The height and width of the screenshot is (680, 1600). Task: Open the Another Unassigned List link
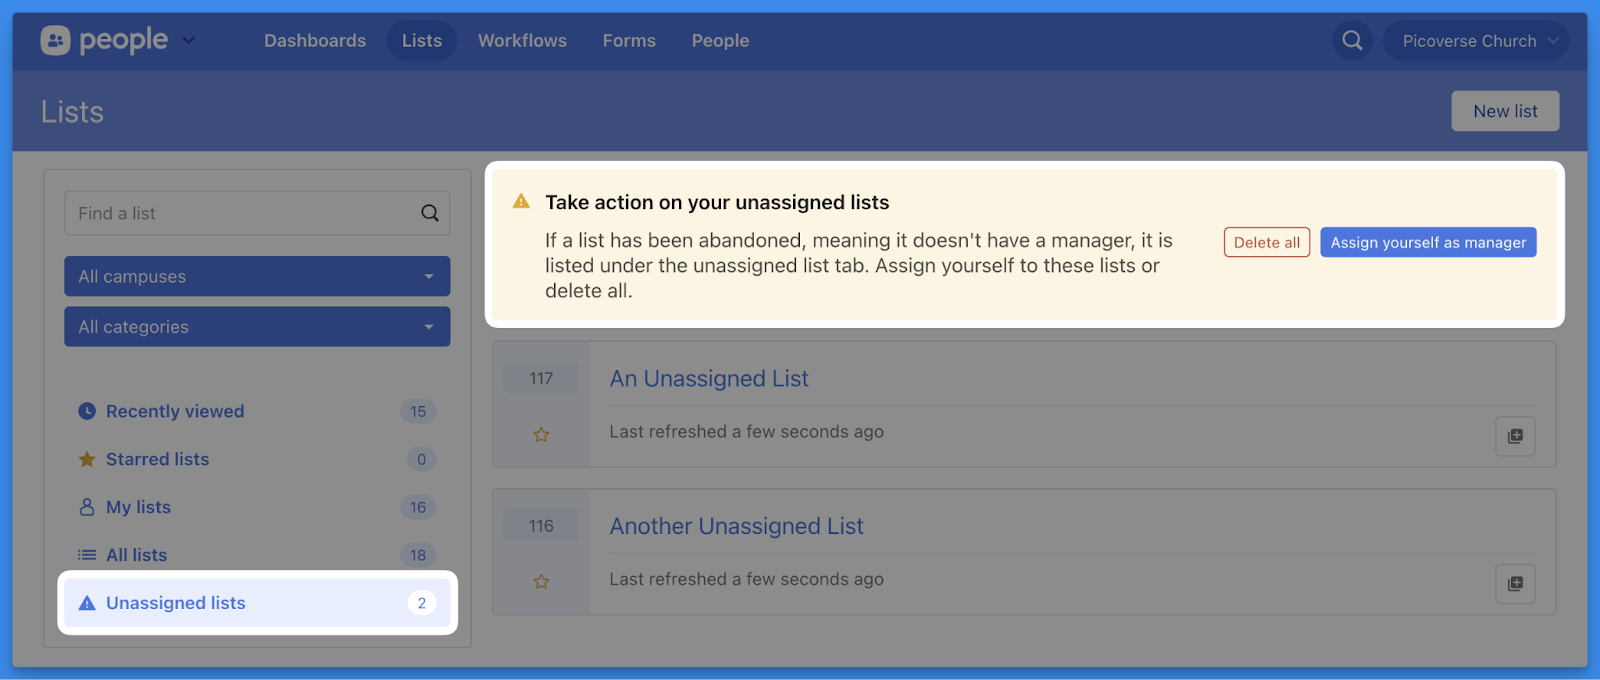[736, 526]
